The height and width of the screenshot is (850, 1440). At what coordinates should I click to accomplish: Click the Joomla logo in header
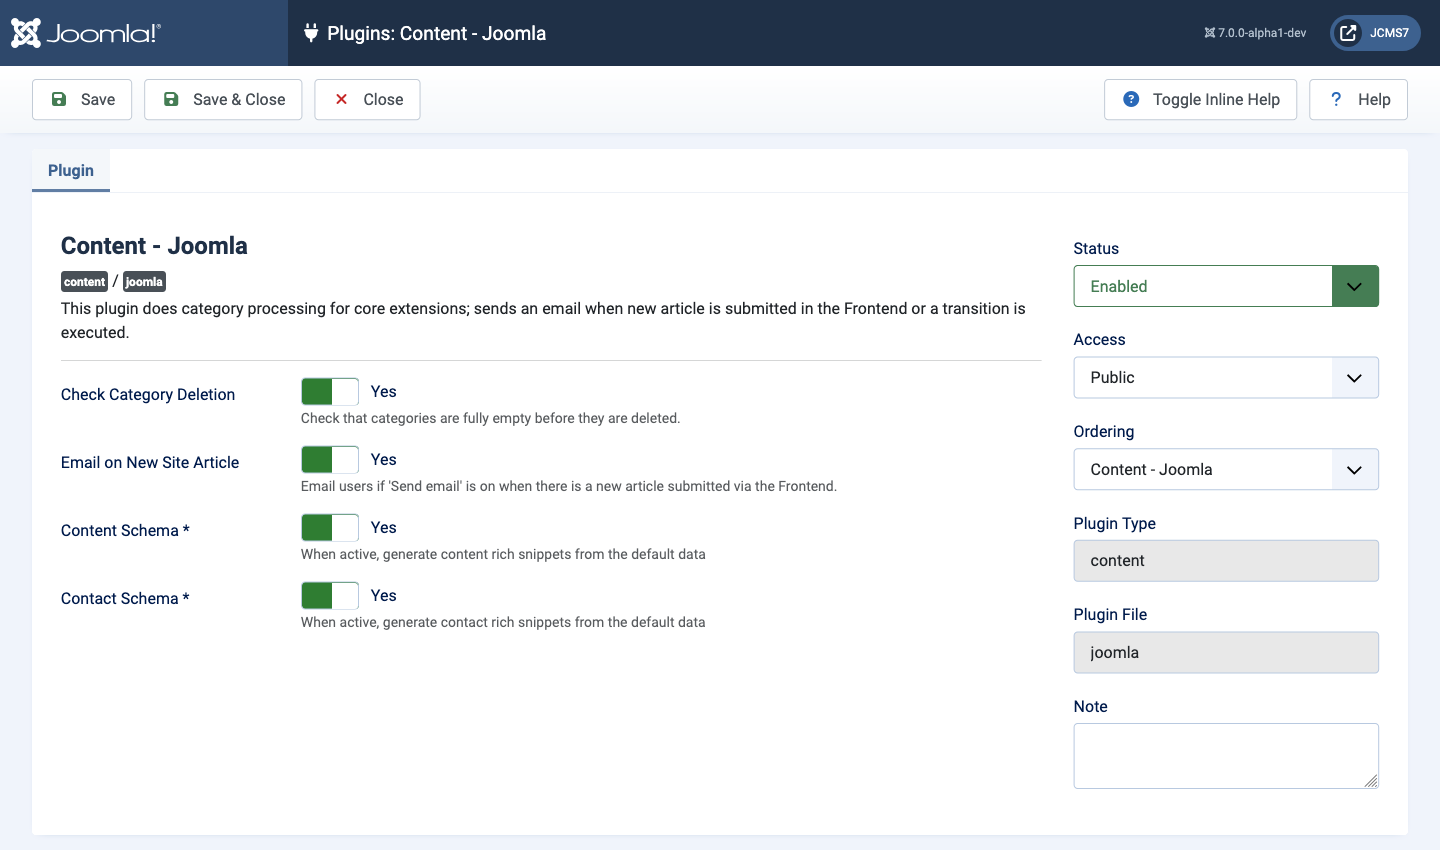coord(85,33)
